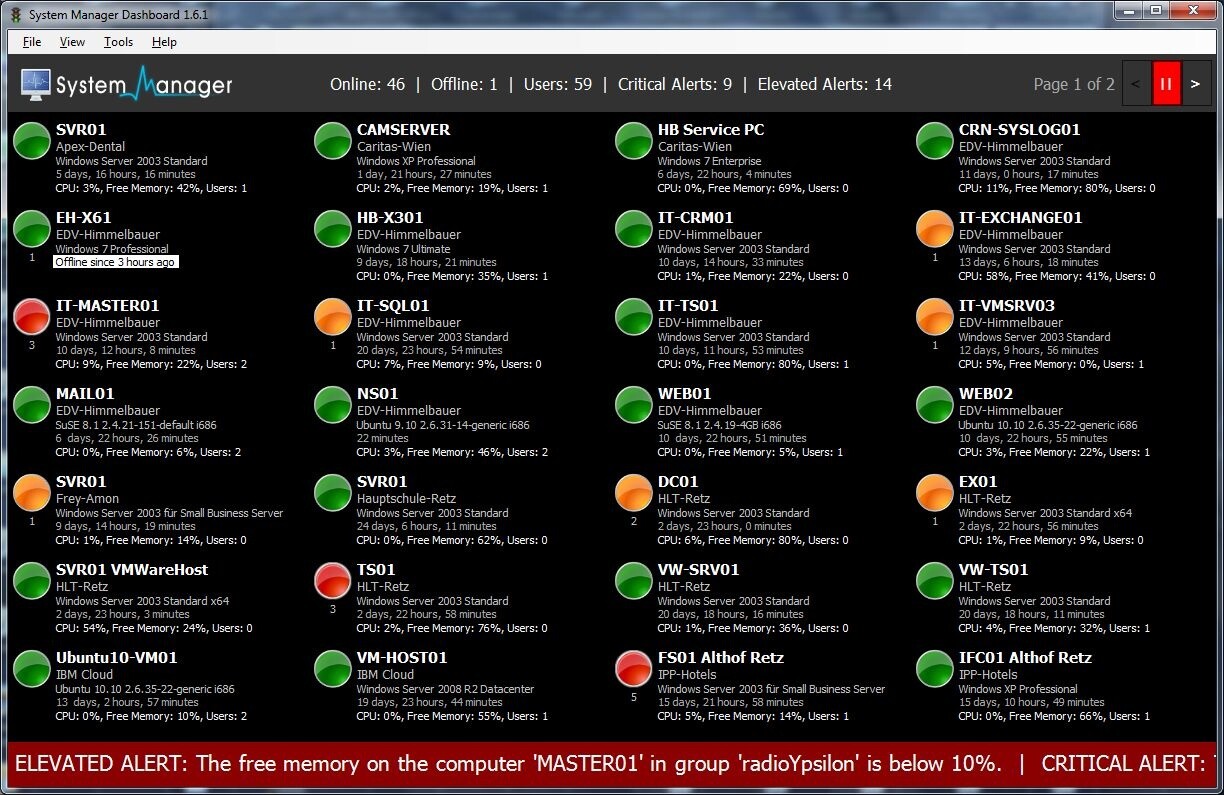Click the green status icon for Ubuntu10-VM01
Screen dimensions: 1224x795
[32, 669]
